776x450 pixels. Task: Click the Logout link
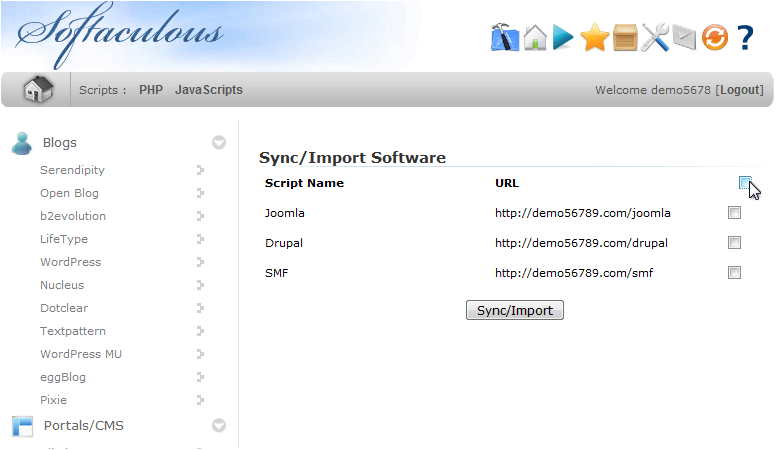[x=741, y=90]
